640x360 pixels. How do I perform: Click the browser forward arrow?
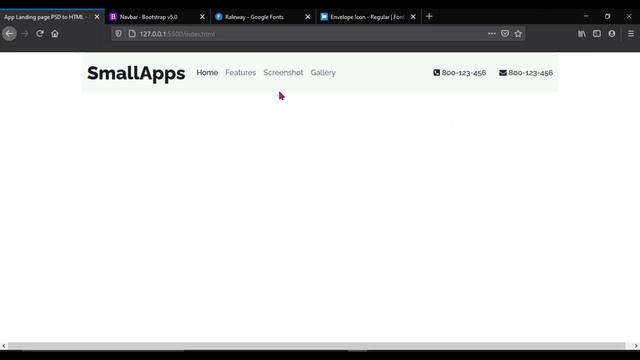click(24, 34)
